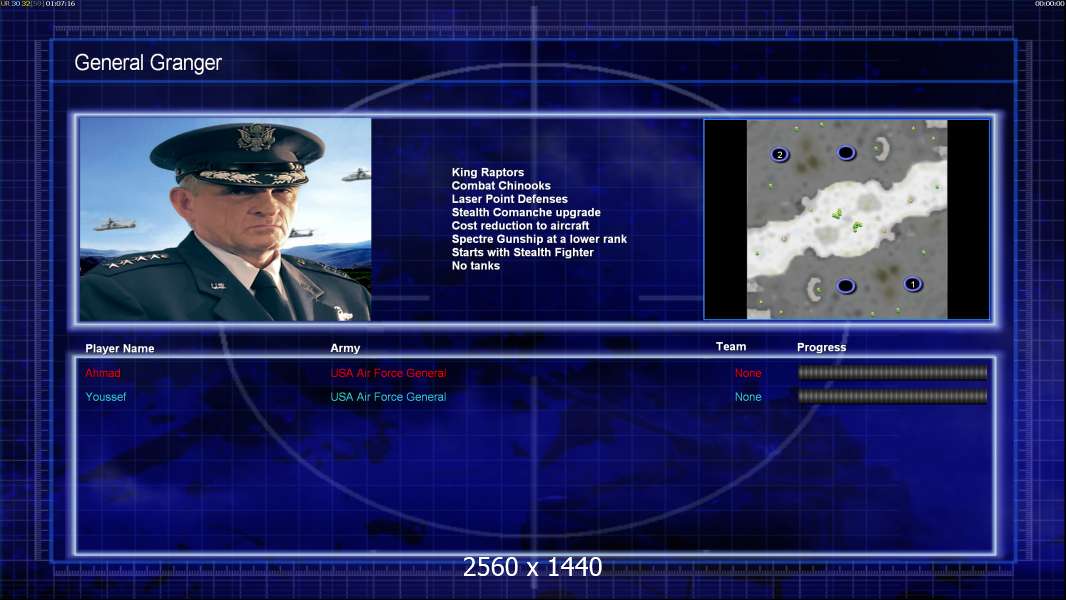This screenshot has height=600, width=1066.
Task: Click the General Granger title text
Action: tap(148, 63)
